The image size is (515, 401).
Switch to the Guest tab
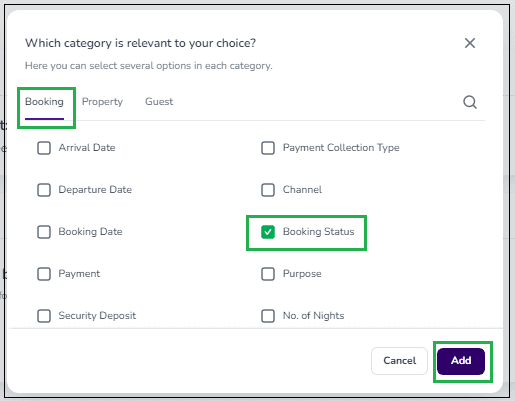click(x=159, y=101)
